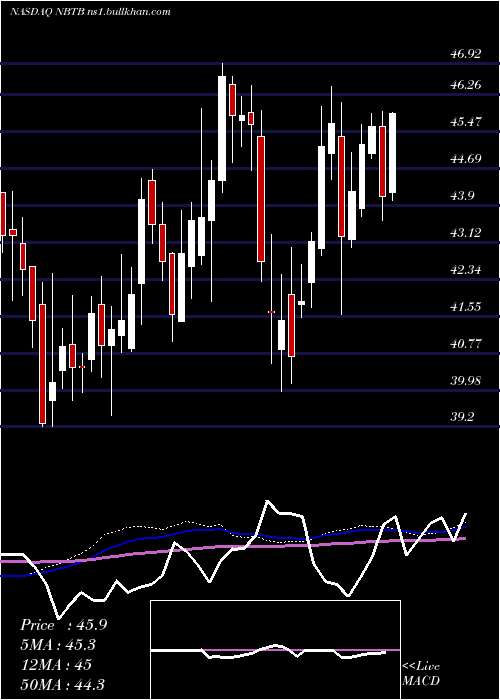The width and height of the screenshot is (500, 700).
Task: Click the 45.47 price axis label
Action: point(466,121)
